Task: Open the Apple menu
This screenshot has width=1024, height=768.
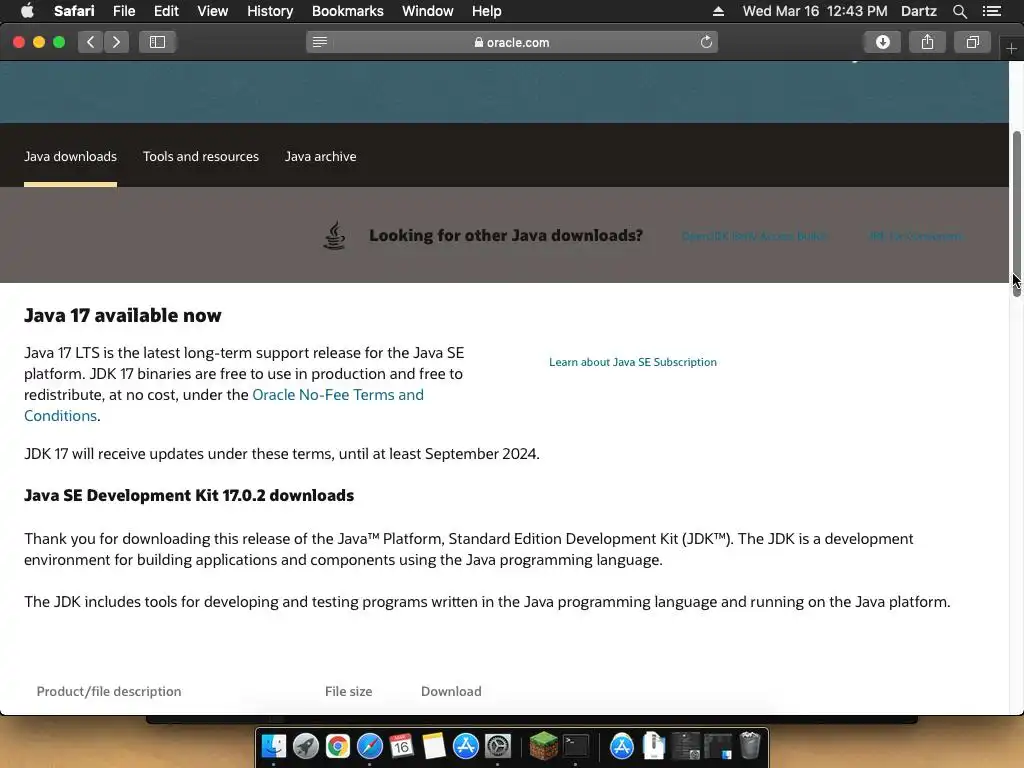Action: click(27, 11)
